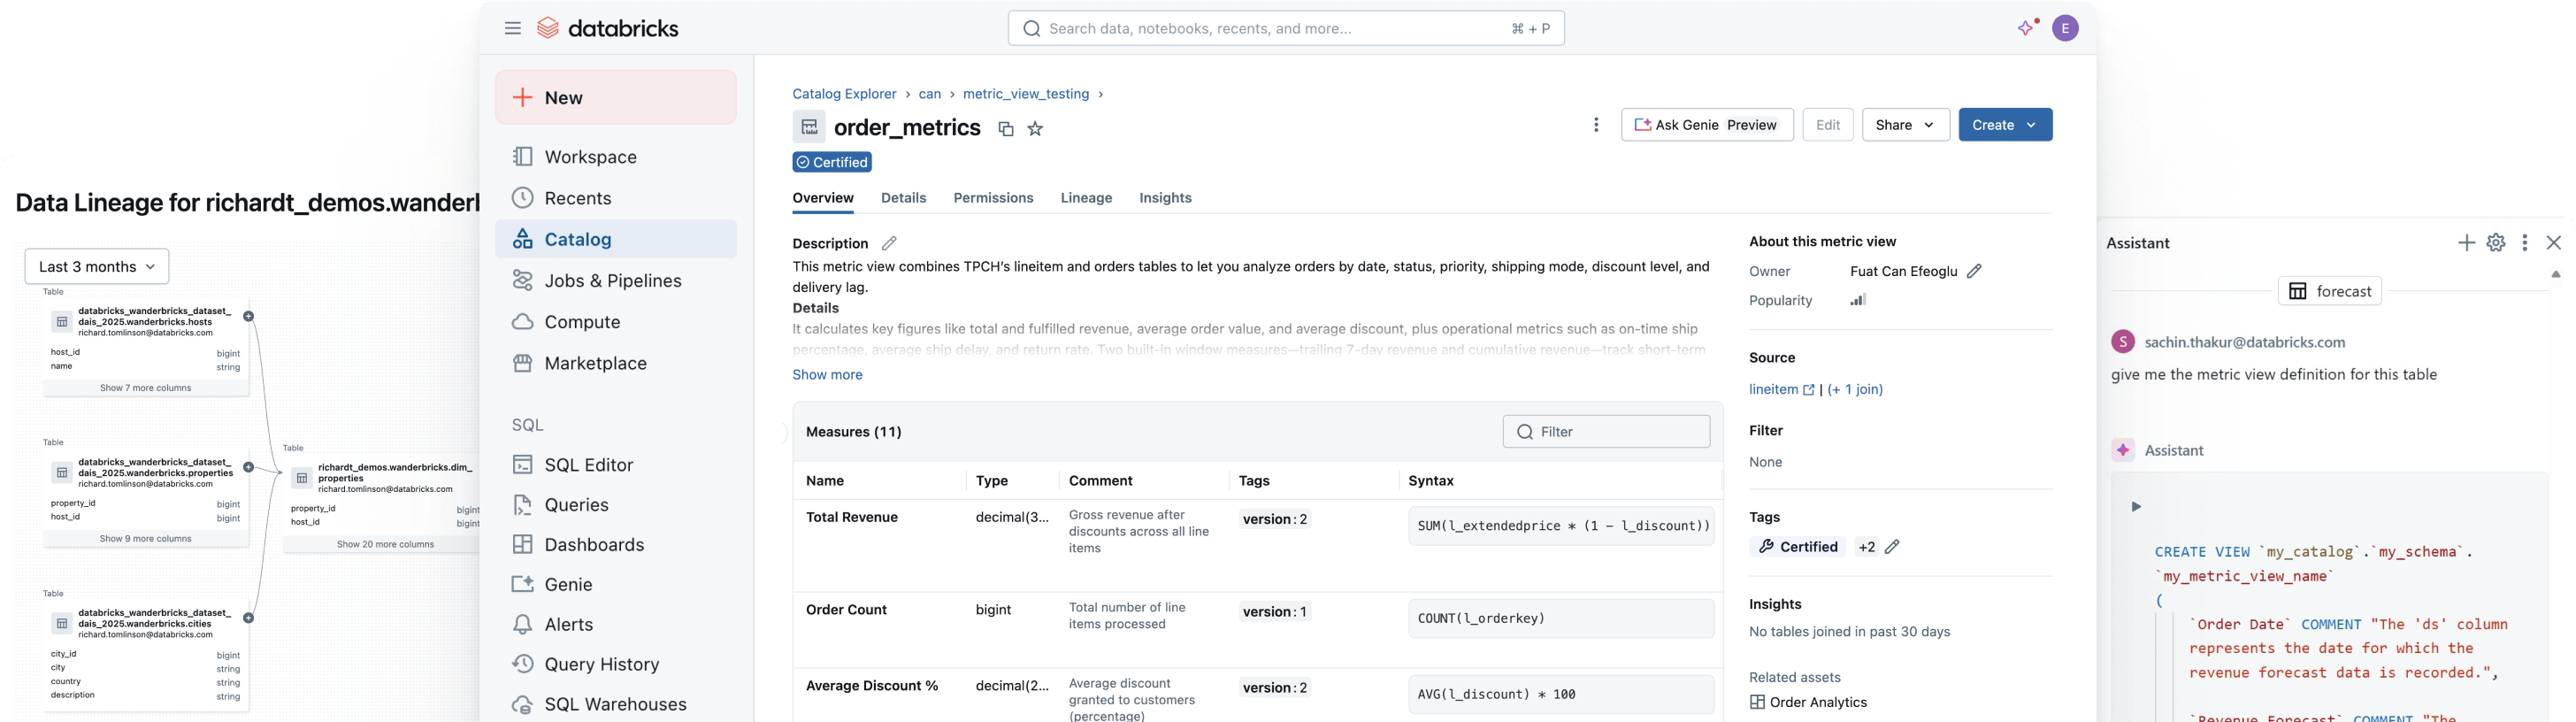2576x722 pixels.
Task: Open the Last 3 months dropdown
Action: pyautogui.click(x=97, y=267)
